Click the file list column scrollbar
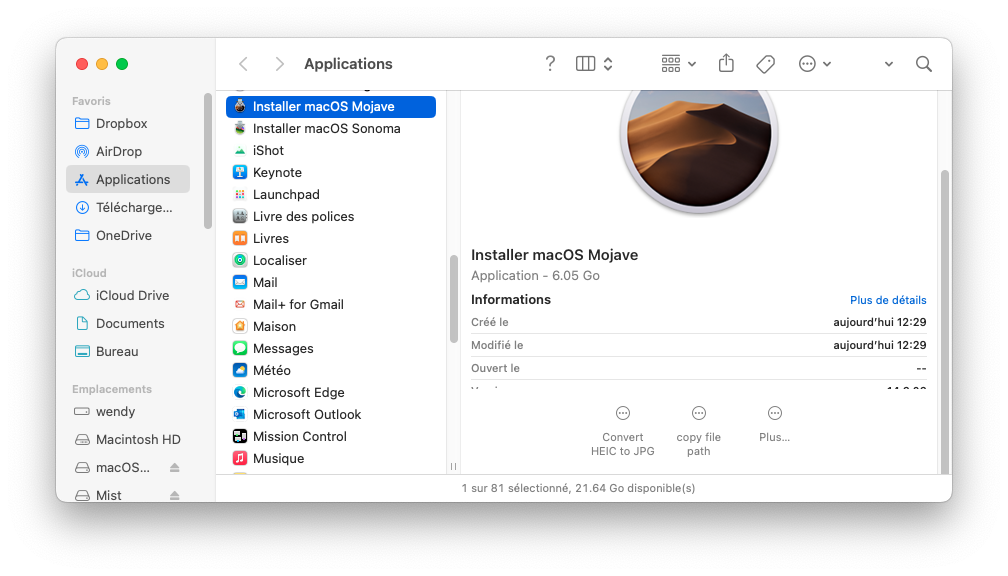The image size is (1008, 576). tap(453, 299)
